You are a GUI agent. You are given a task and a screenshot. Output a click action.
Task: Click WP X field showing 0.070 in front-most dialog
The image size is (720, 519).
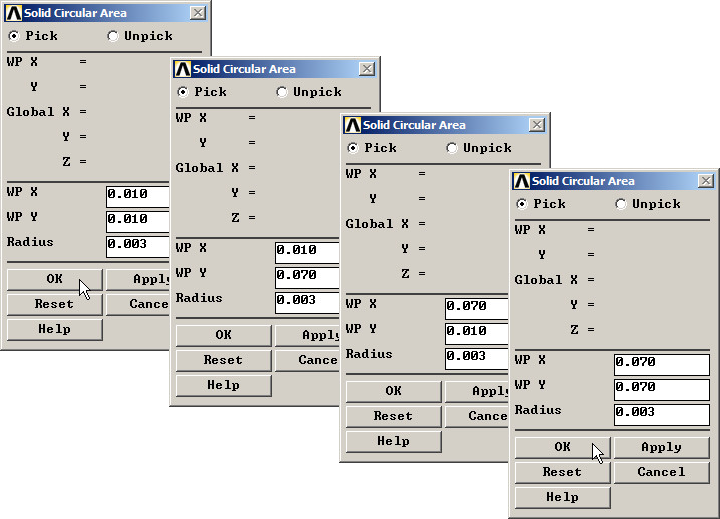[661, 364]
